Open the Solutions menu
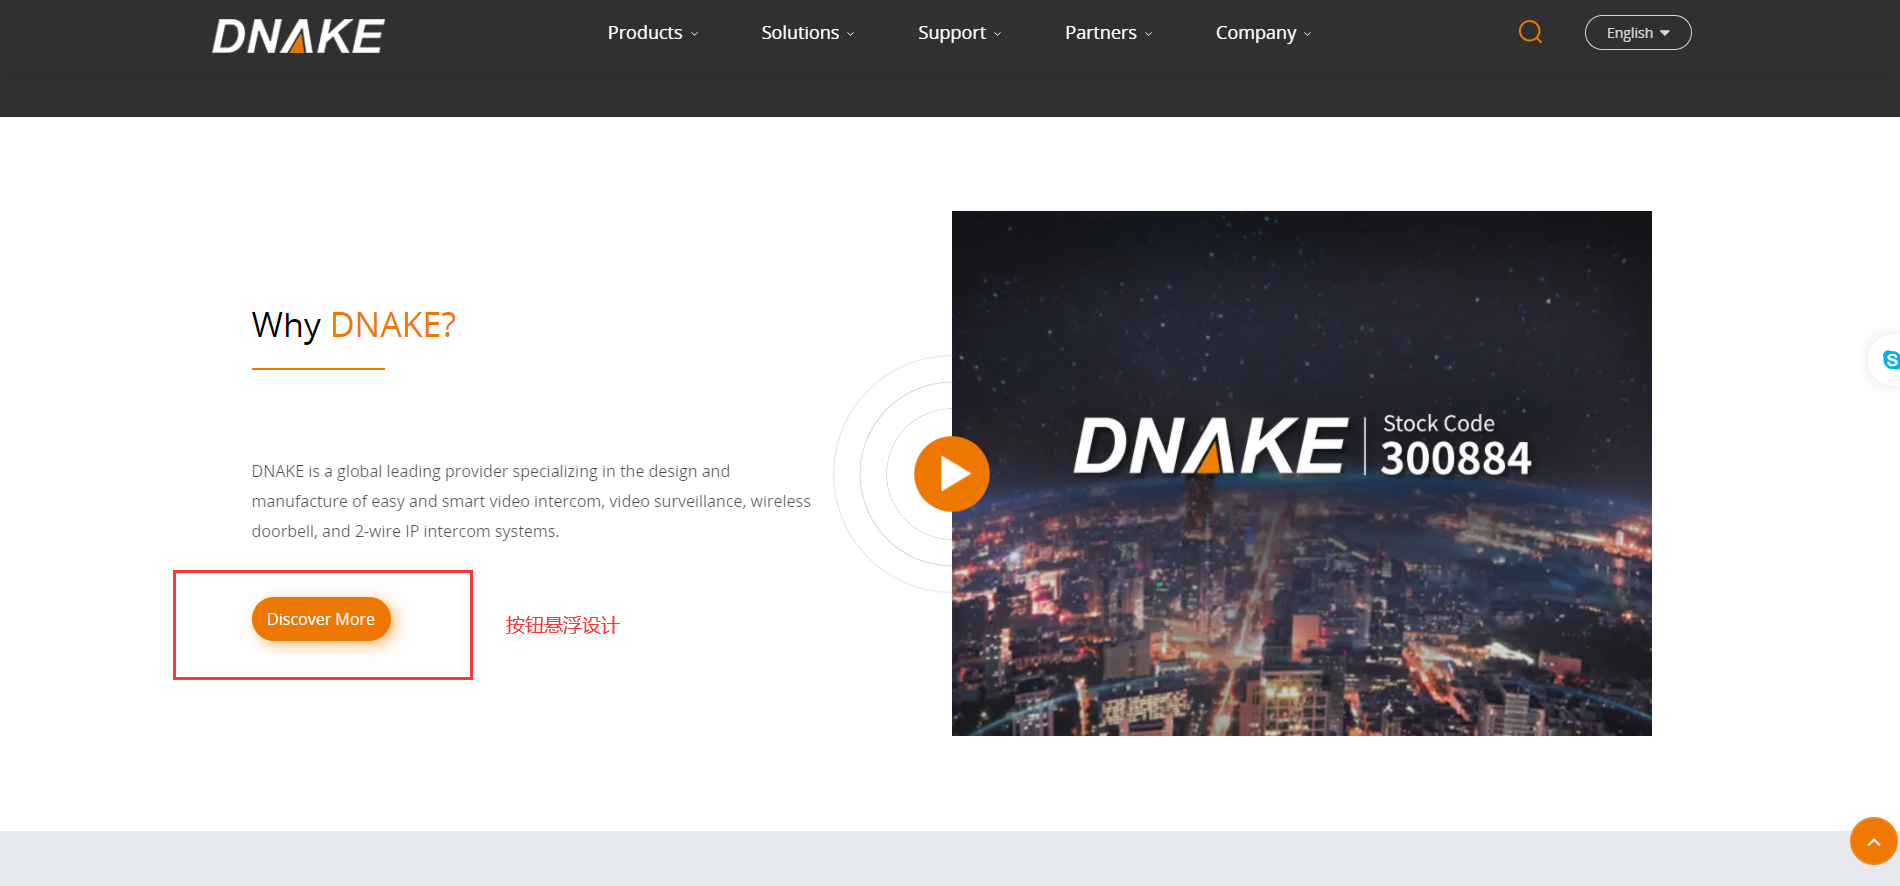 pyautogui.click(x=800, y=33)
